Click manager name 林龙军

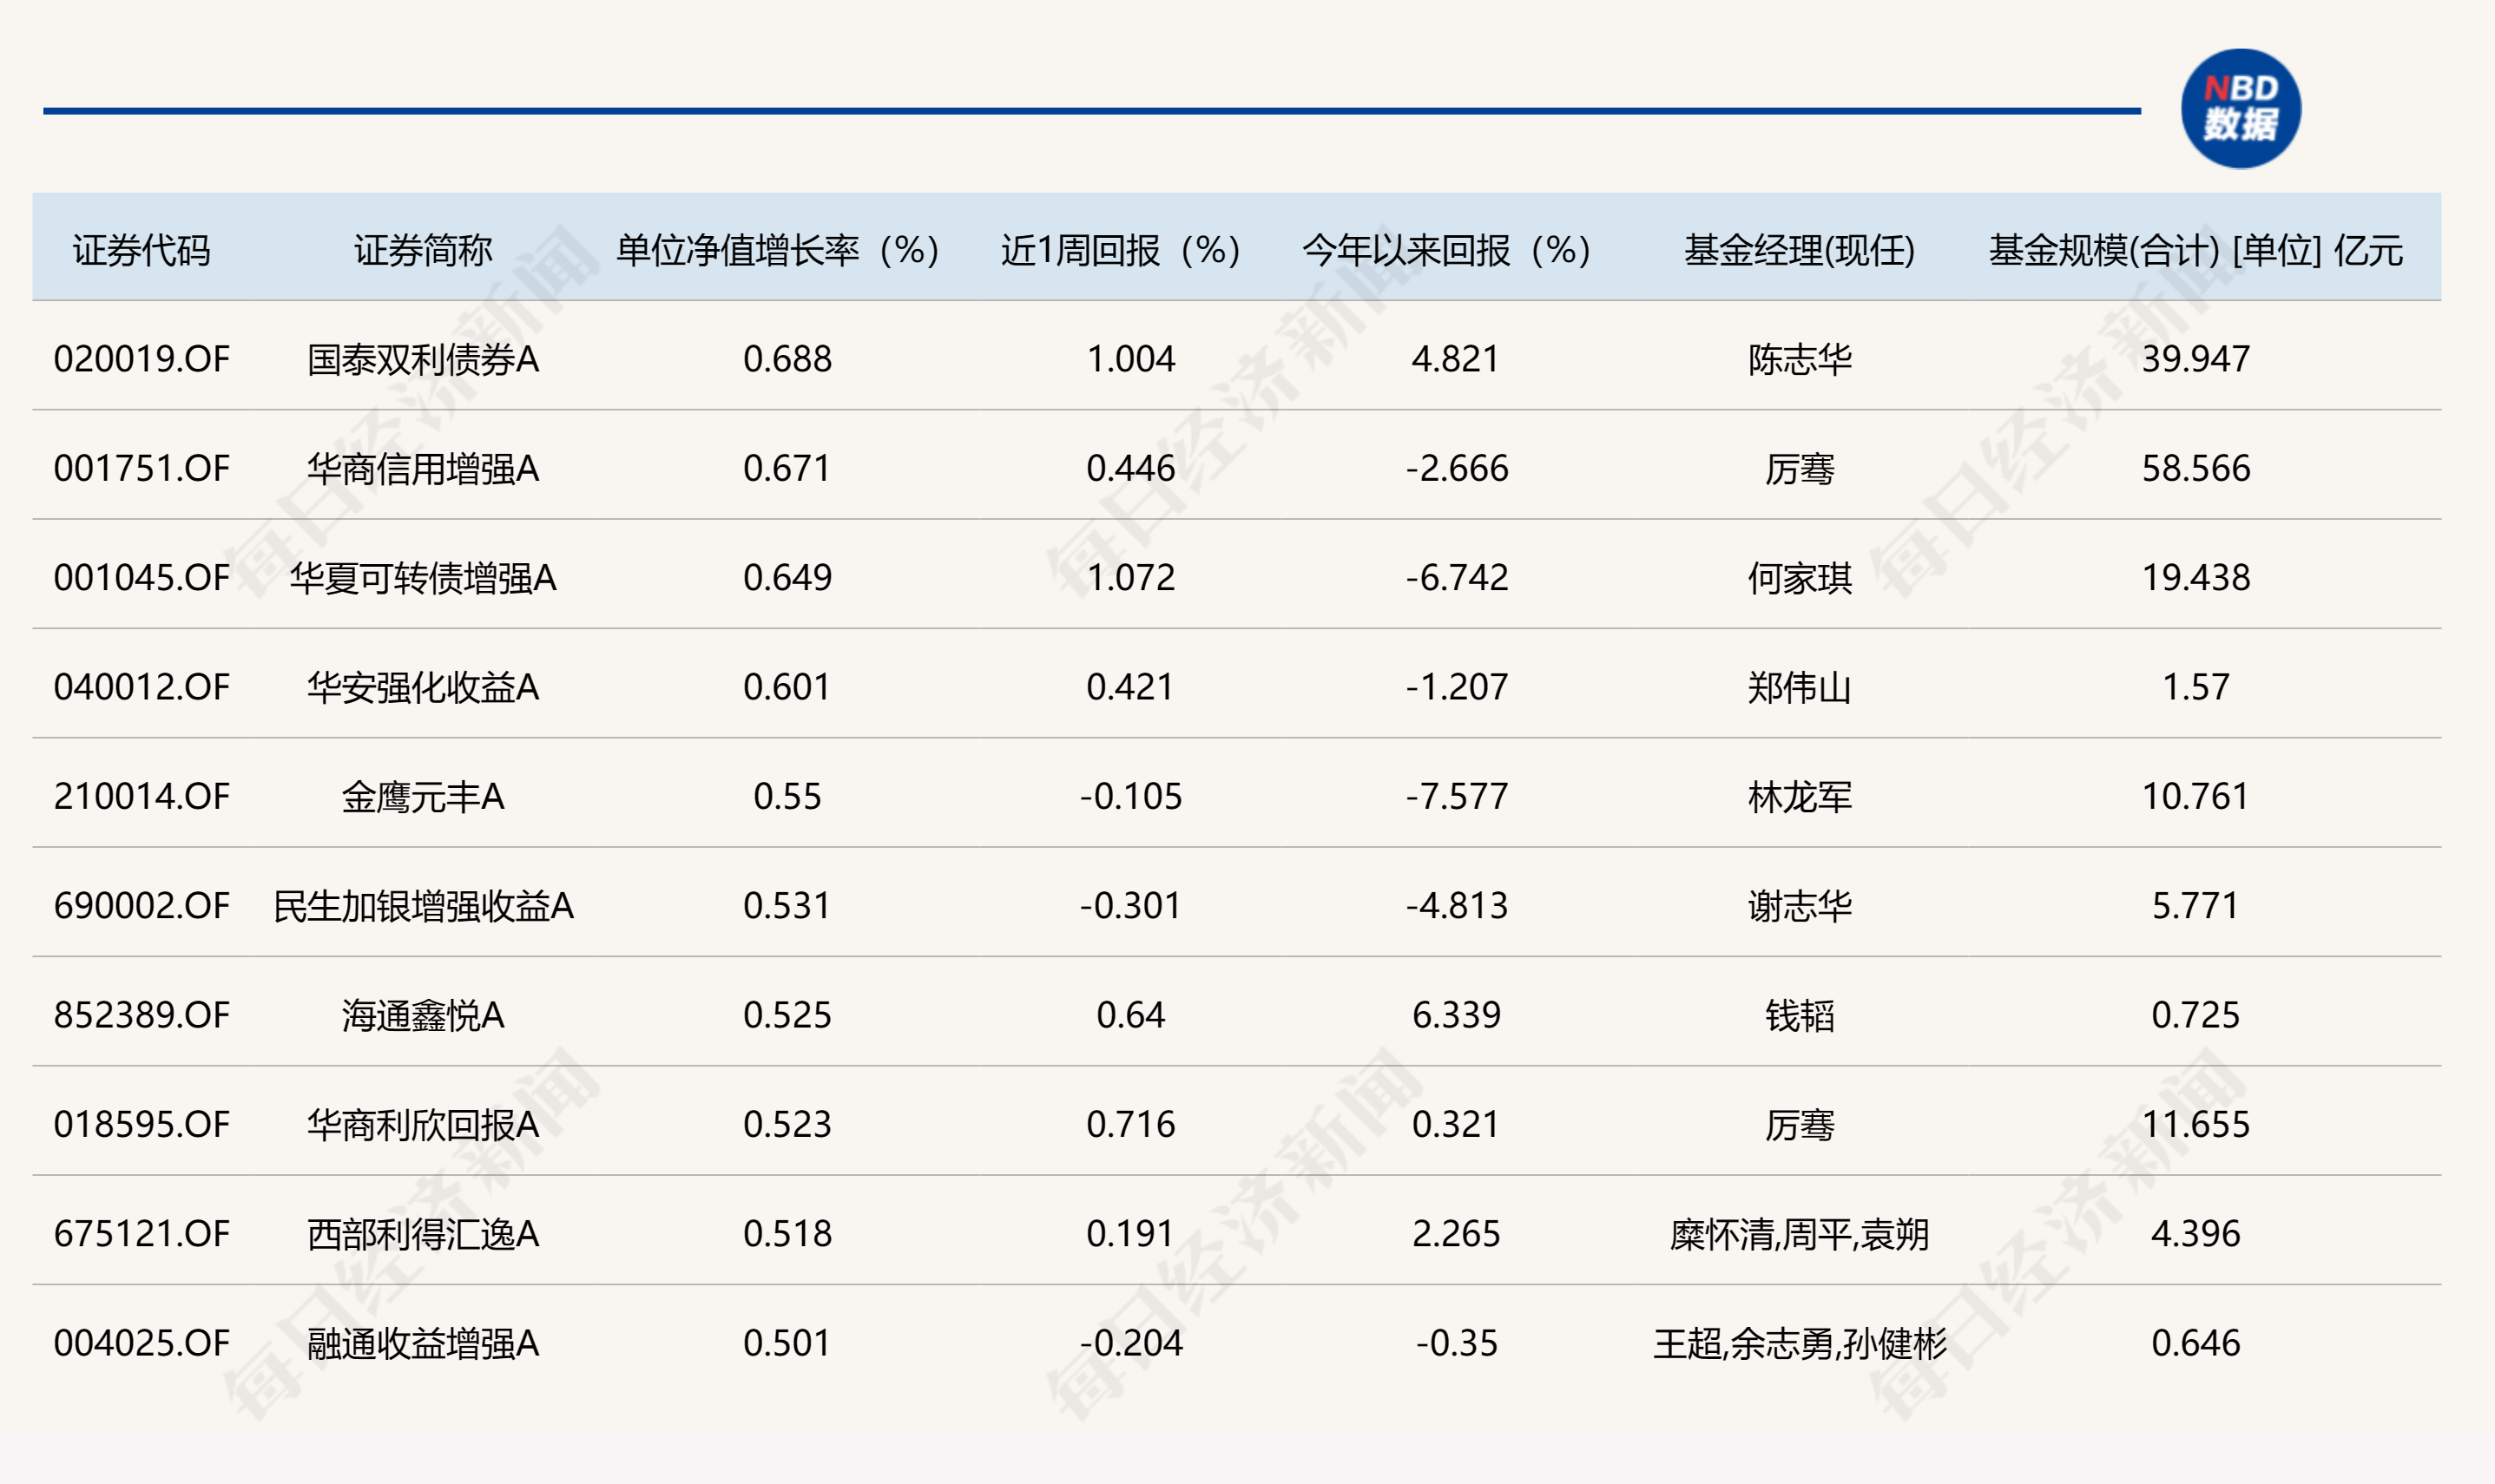(1800, 796)
